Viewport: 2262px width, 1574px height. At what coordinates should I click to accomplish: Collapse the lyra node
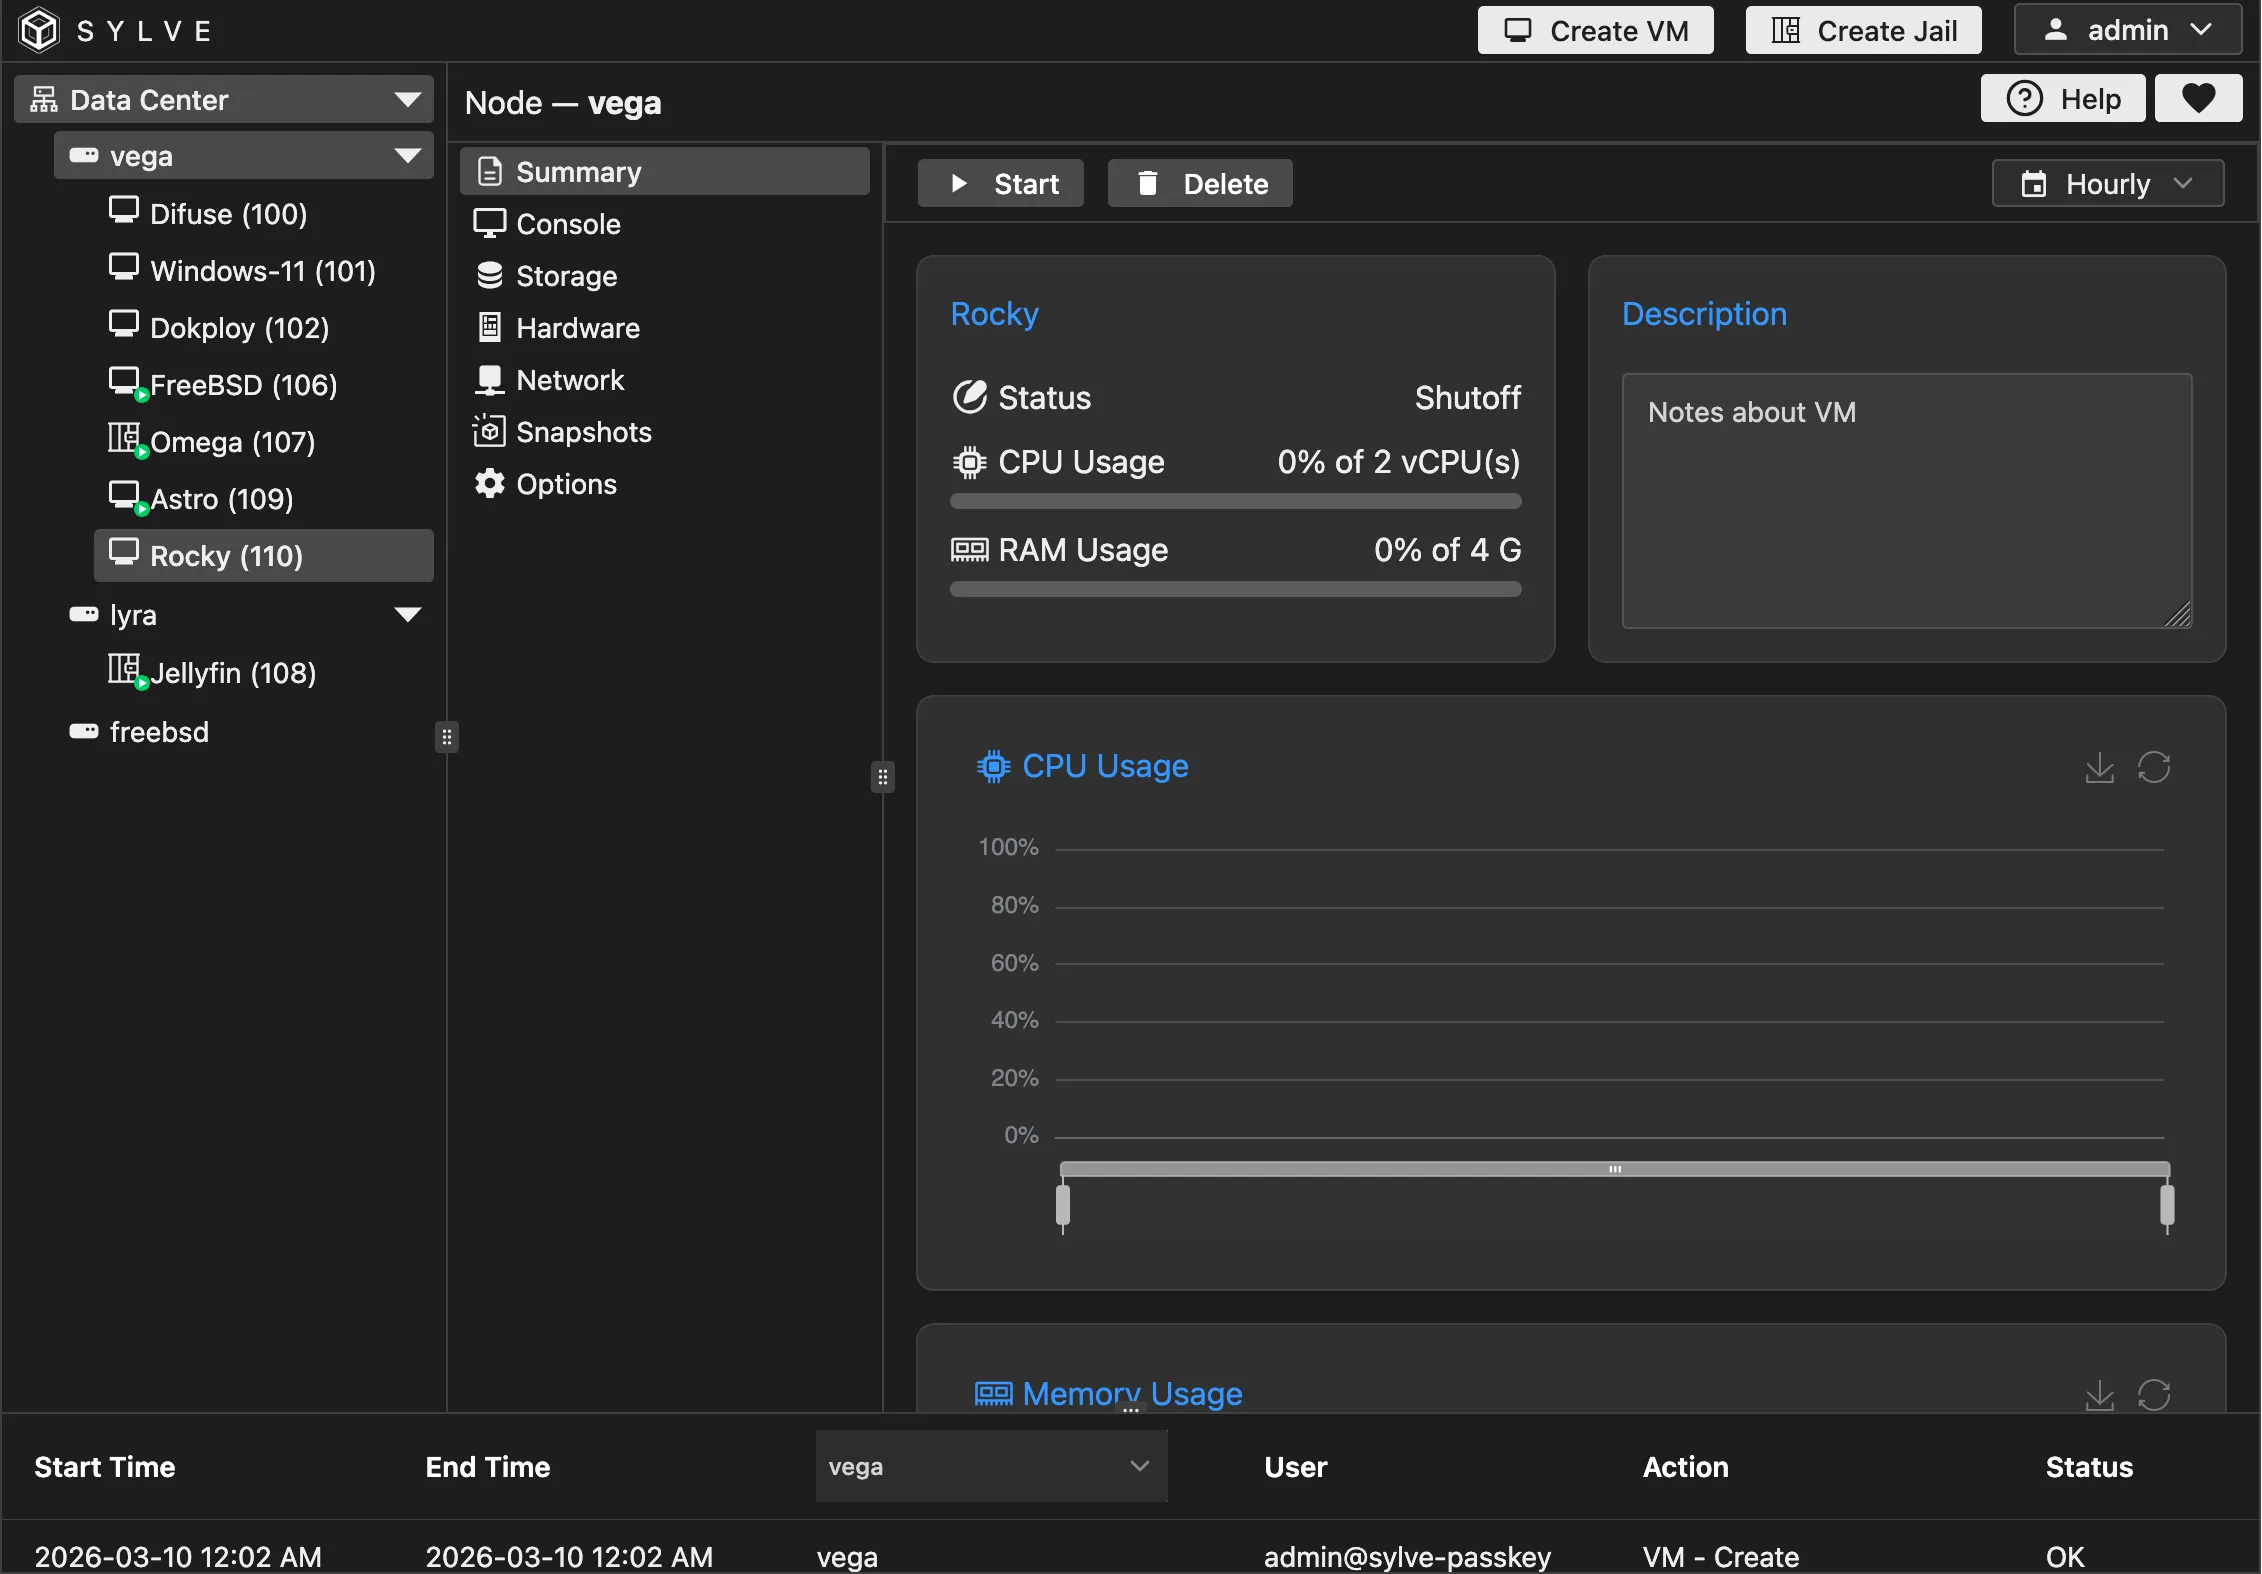pyautogui.click(x=407, y=615)
